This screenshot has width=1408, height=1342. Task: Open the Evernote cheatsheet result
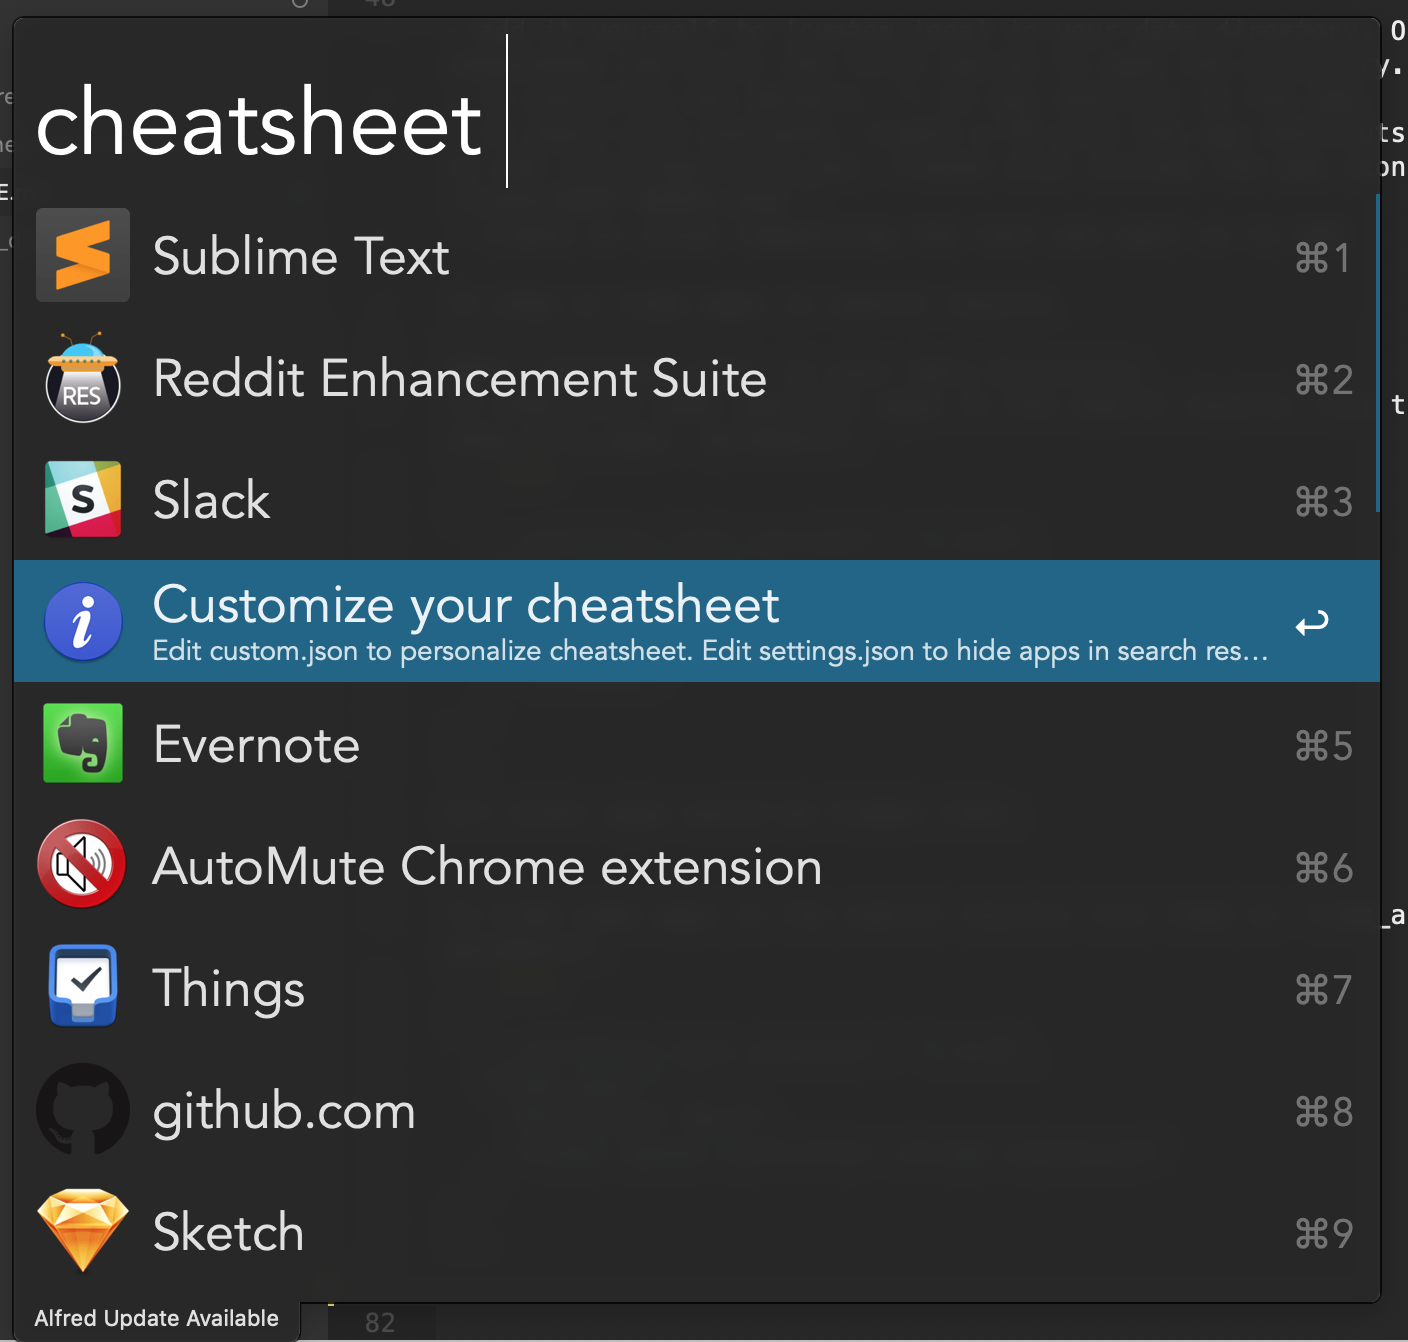click(x=697, y=744)
